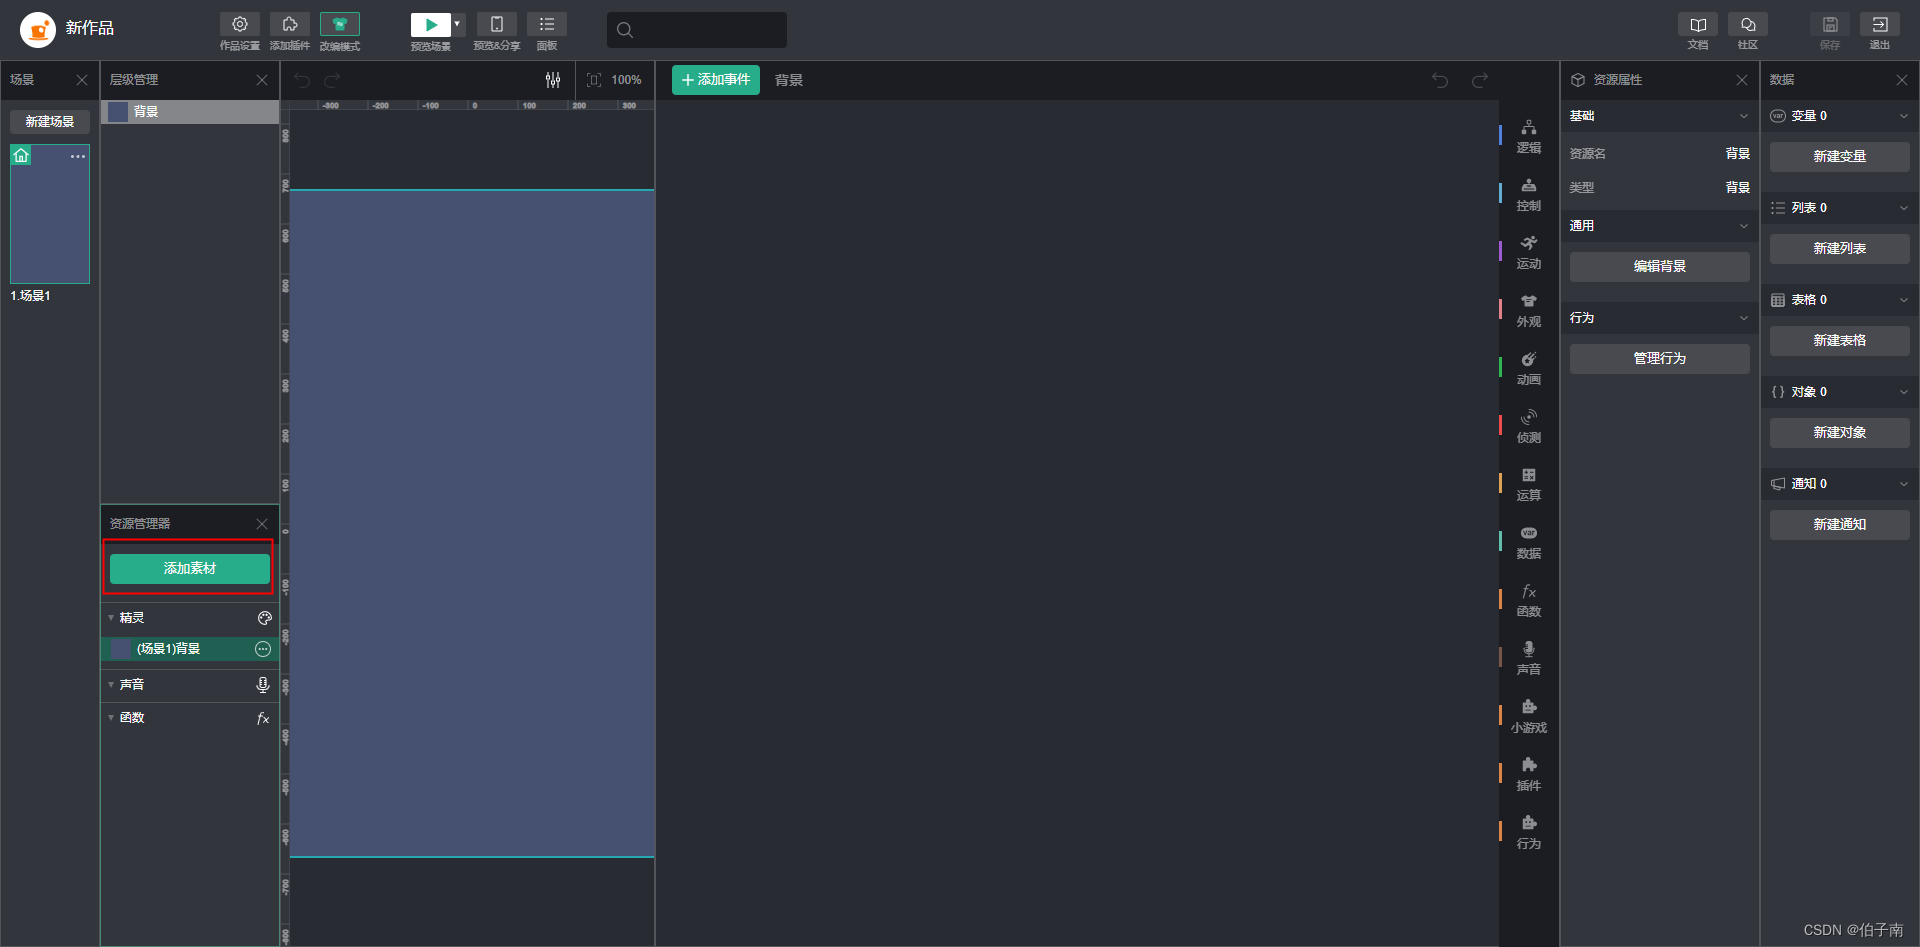The height and width of the screenshot is (947, 1920).
Task: Open 插件 block category
Action: click(1529, 775)
